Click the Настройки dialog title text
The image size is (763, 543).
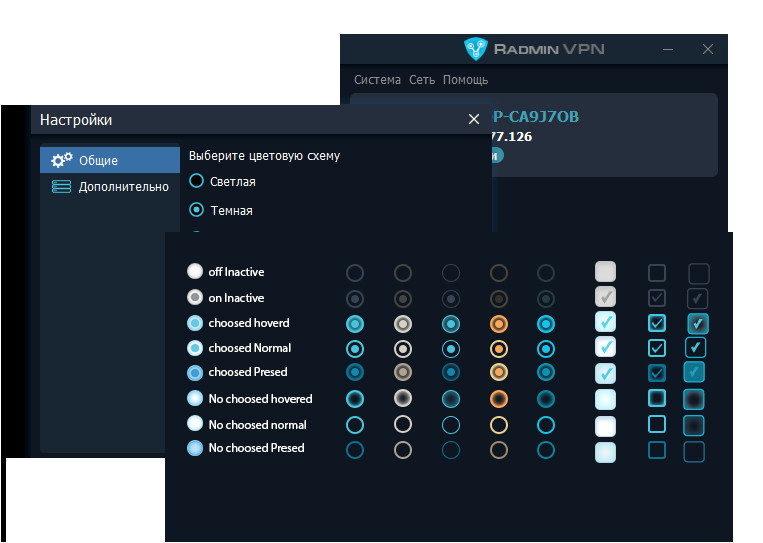(x=76, y=120)
